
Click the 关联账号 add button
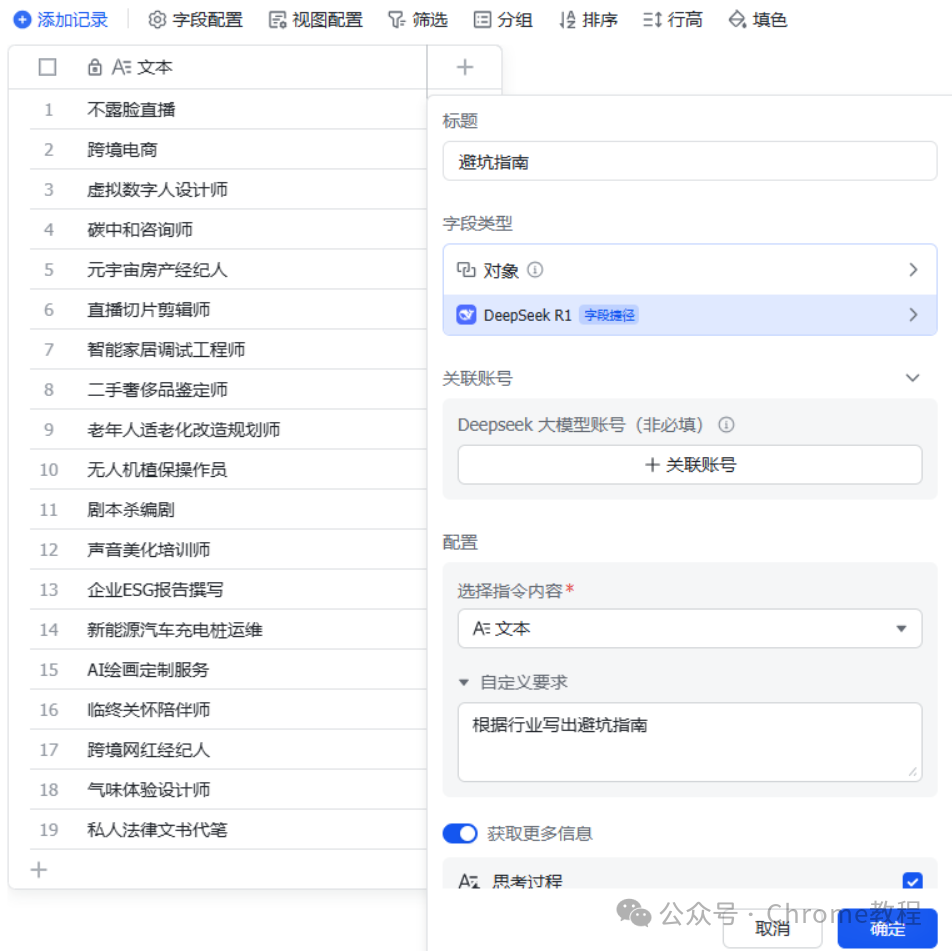click(x=690, y=464)
